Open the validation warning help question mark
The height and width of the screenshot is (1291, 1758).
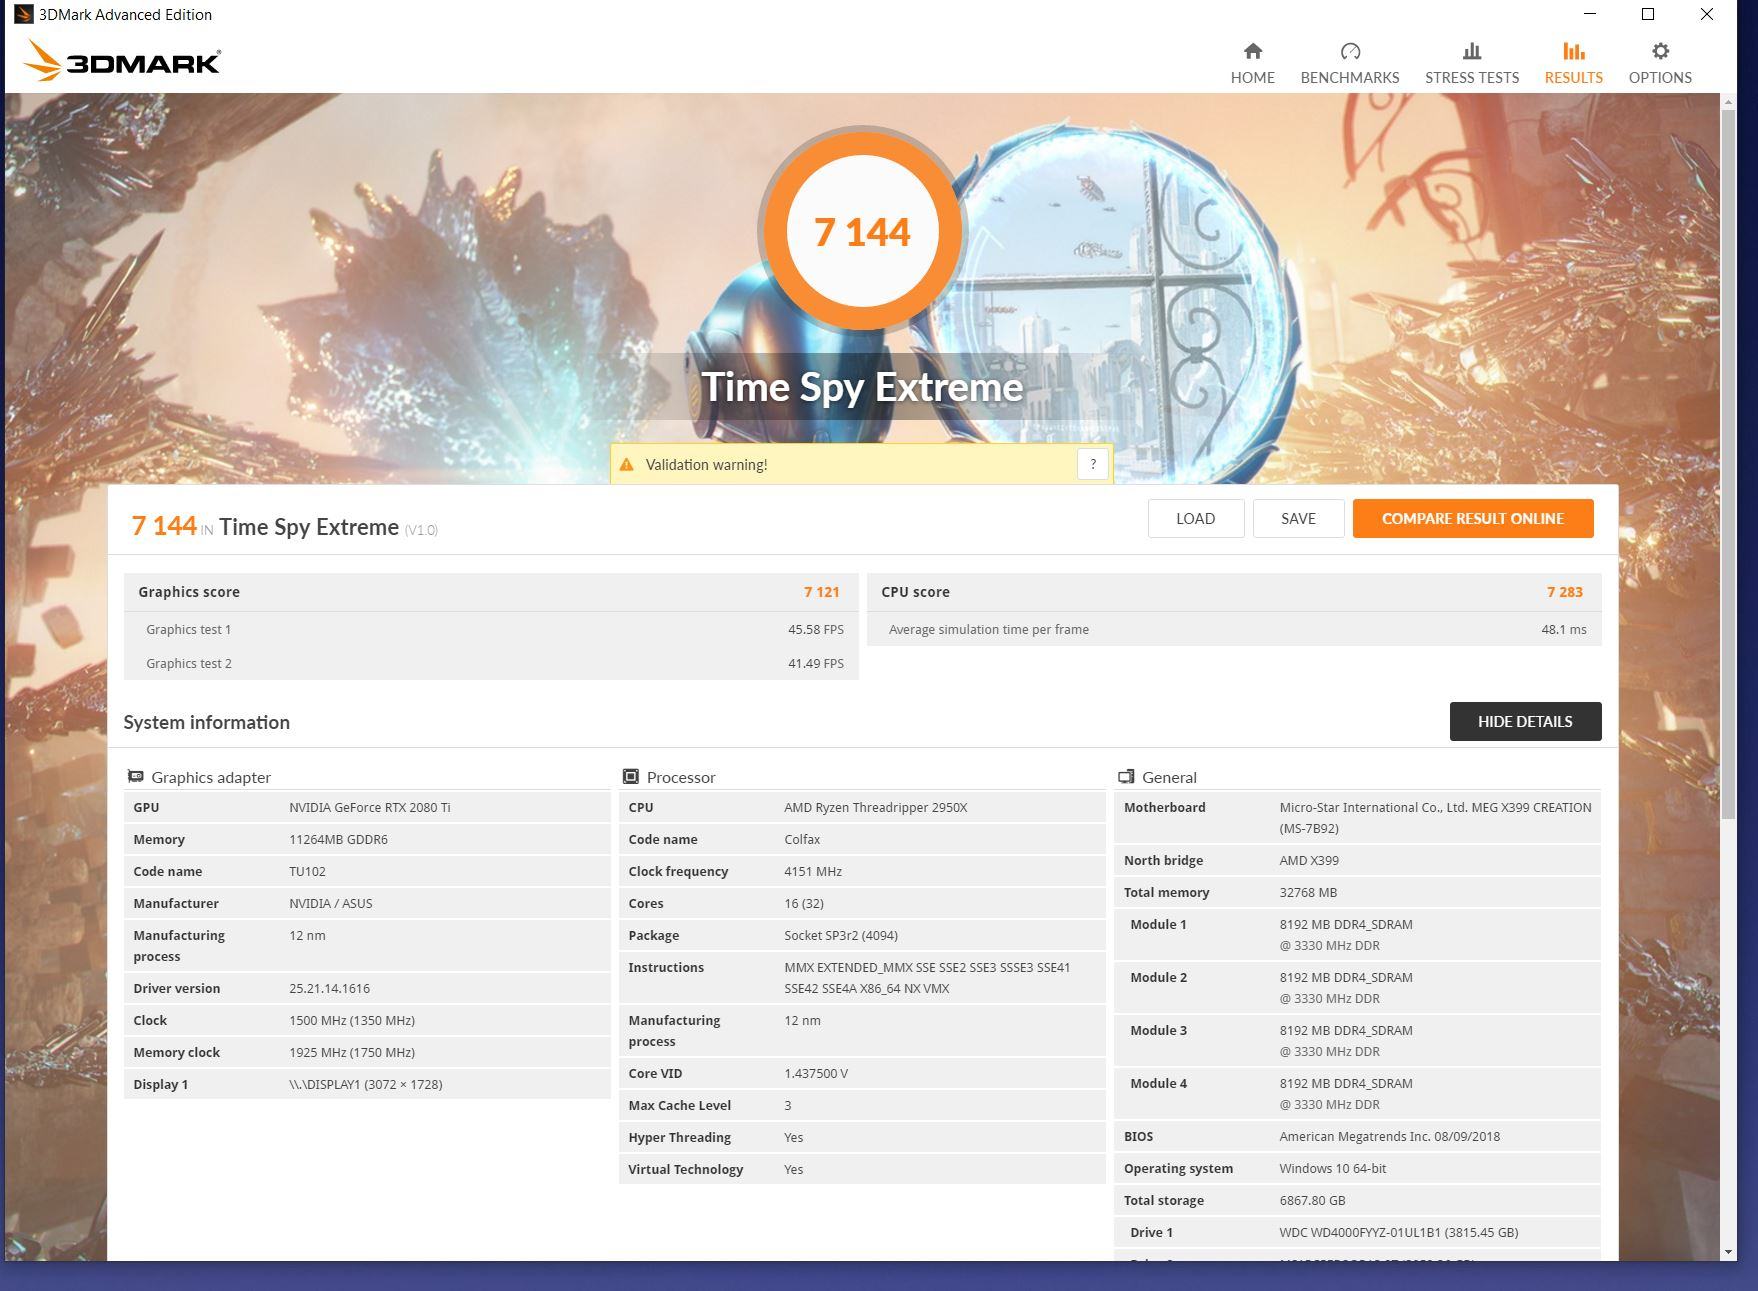tap(1093, 464)
